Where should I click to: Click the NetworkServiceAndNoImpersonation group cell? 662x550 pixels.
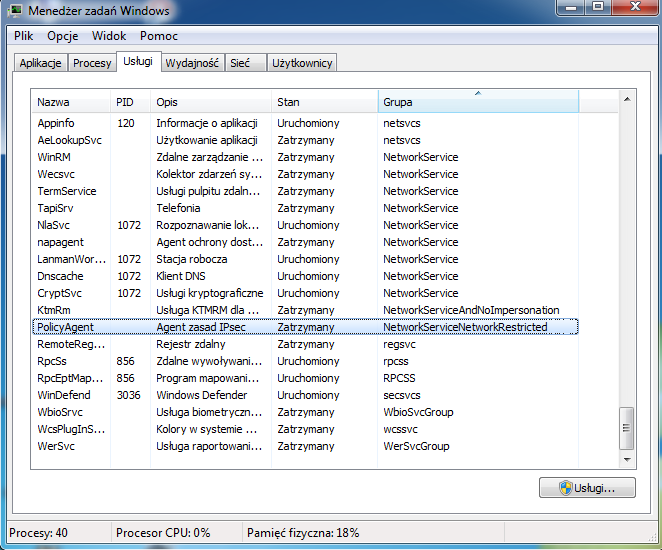[471, 310]
